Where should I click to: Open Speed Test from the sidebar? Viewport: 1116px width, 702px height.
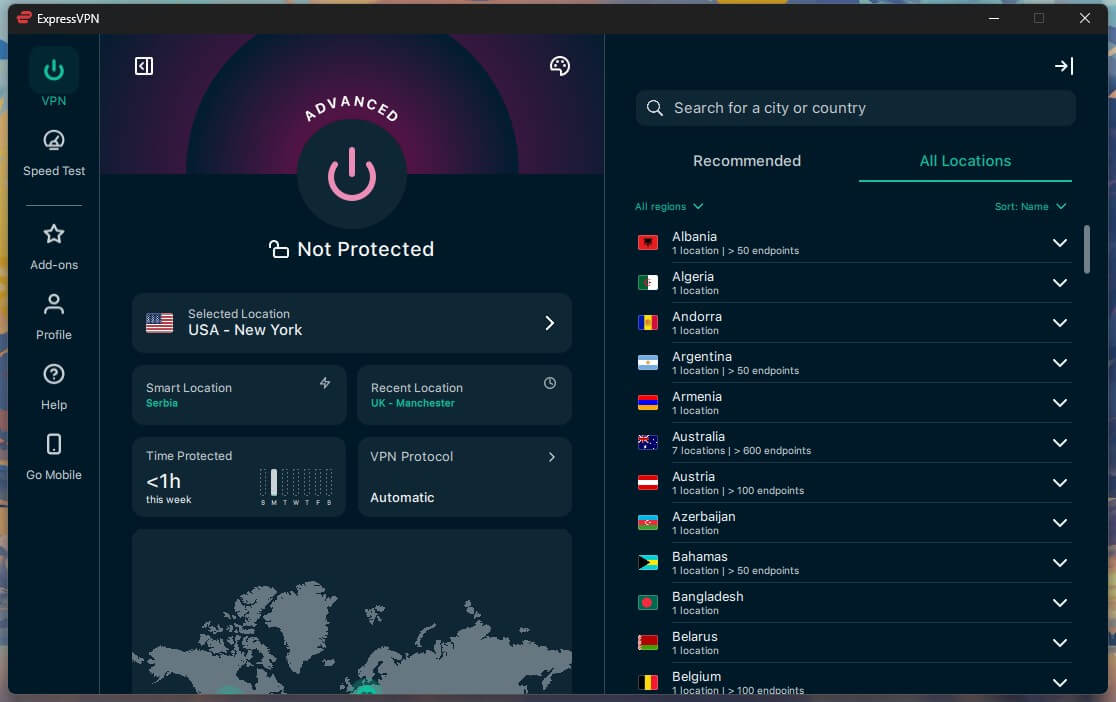(x=53, y=153)
